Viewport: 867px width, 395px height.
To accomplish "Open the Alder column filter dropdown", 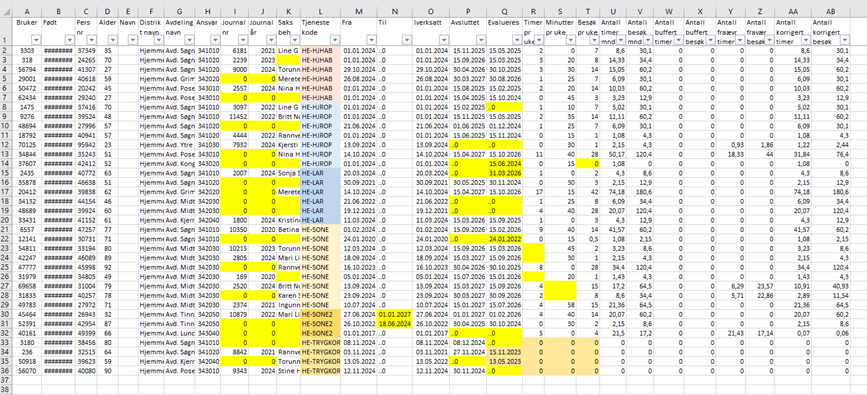I will [x=113, y=40].
